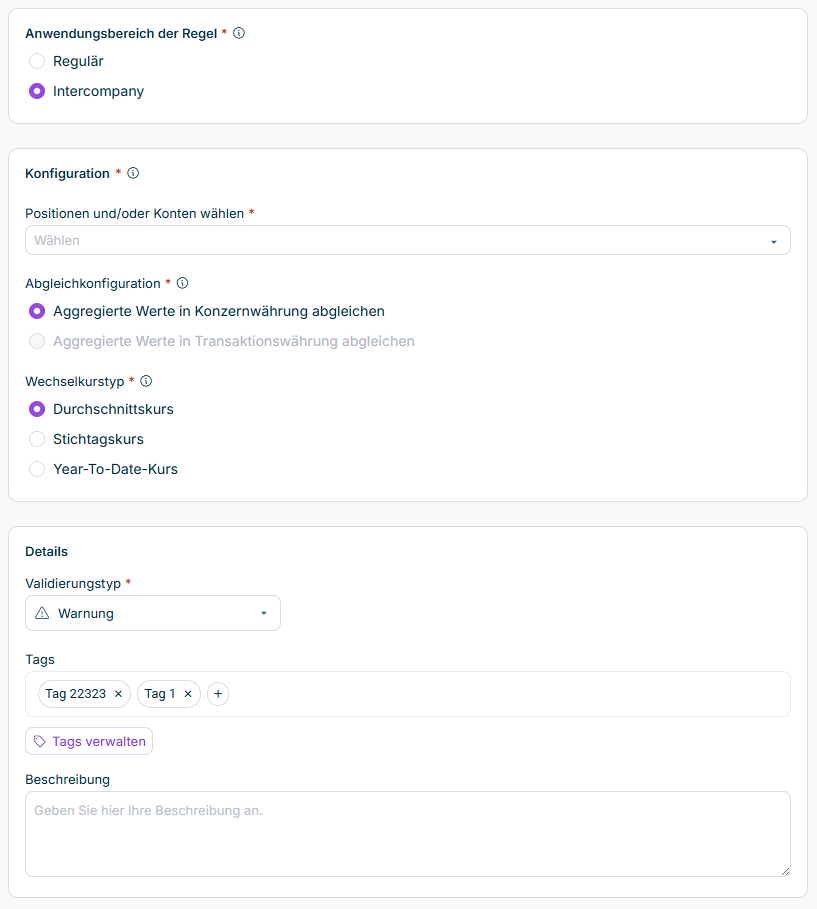The height and width of the screenshot is (909, 817).
Task: Expand the Validierungstyp Warnung dropdown
Action: click(x=153, y=613)
